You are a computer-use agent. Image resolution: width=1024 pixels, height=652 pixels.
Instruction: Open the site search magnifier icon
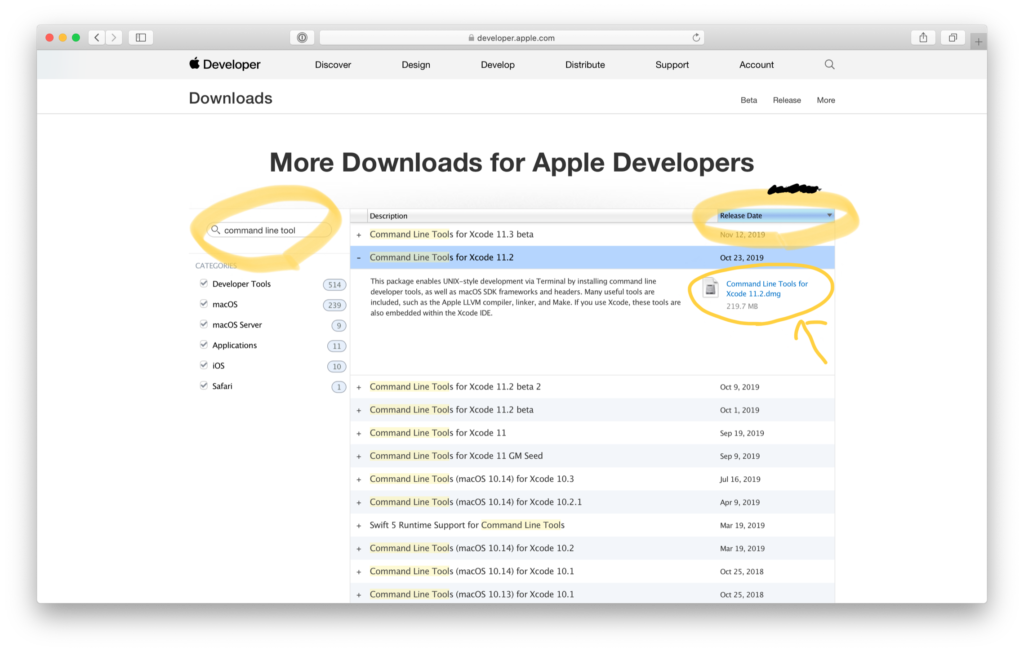coord(829,65)
